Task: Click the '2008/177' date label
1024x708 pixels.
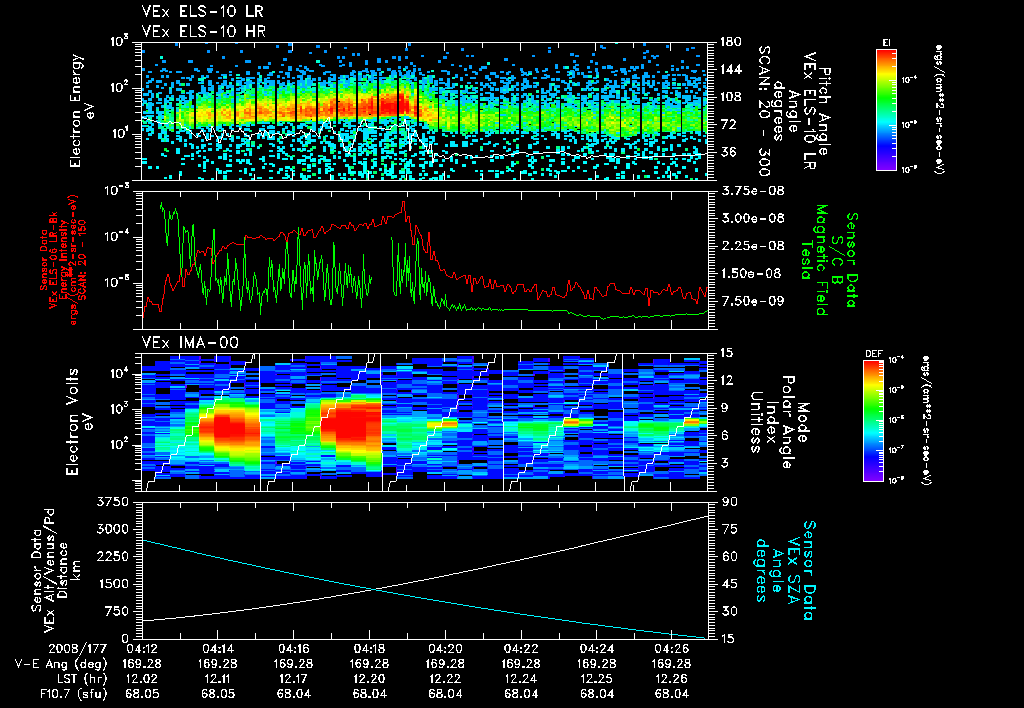Action: coord(79,650)
